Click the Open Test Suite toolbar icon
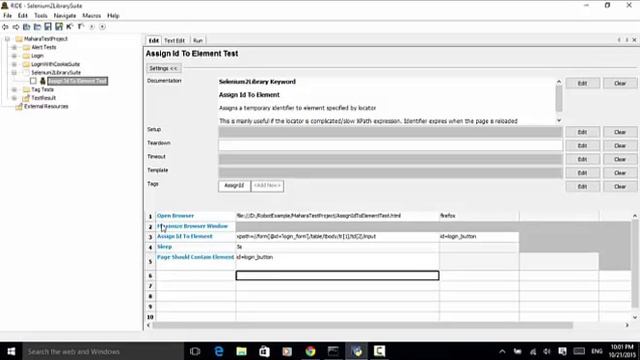The width and height of the screenshot is (640, 360). tap(27, 27)
